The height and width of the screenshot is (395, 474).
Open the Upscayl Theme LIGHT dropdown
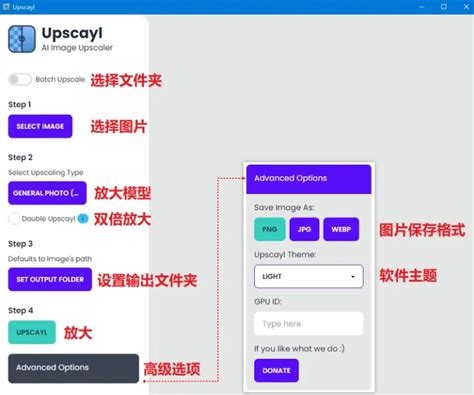pyautogui.click(x=309, y=276)
